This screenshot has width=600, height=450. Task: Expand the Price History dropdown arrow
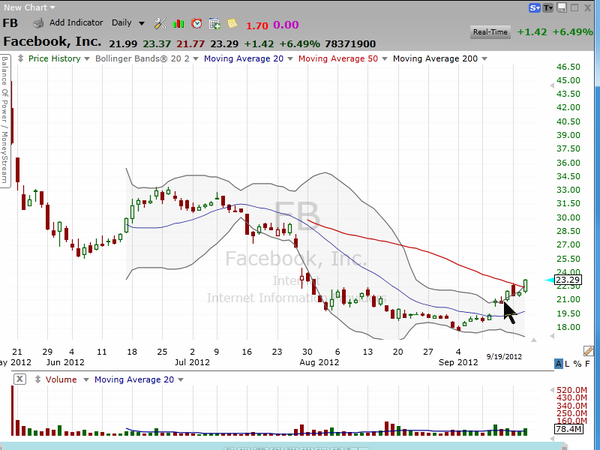pos(87,59)
